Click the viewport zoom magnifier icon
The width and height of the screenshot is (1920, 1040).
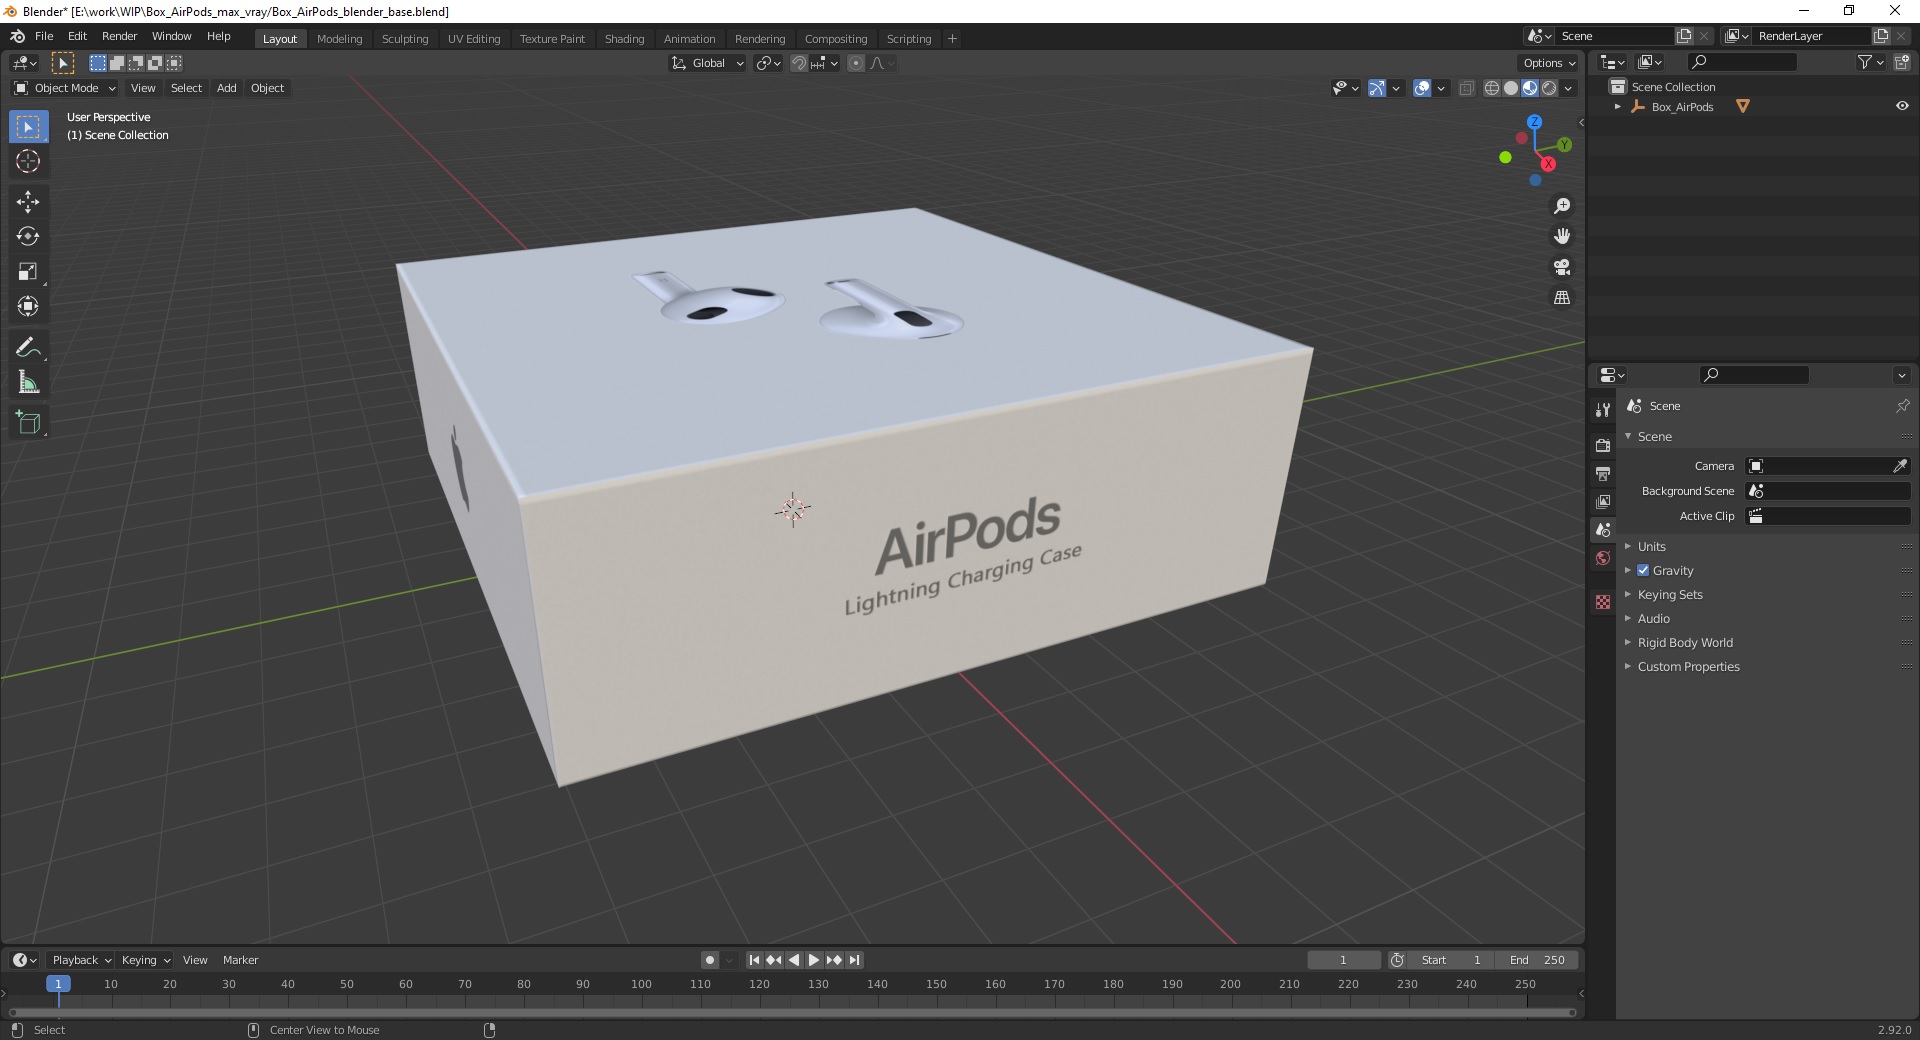tap(1561, 206)
